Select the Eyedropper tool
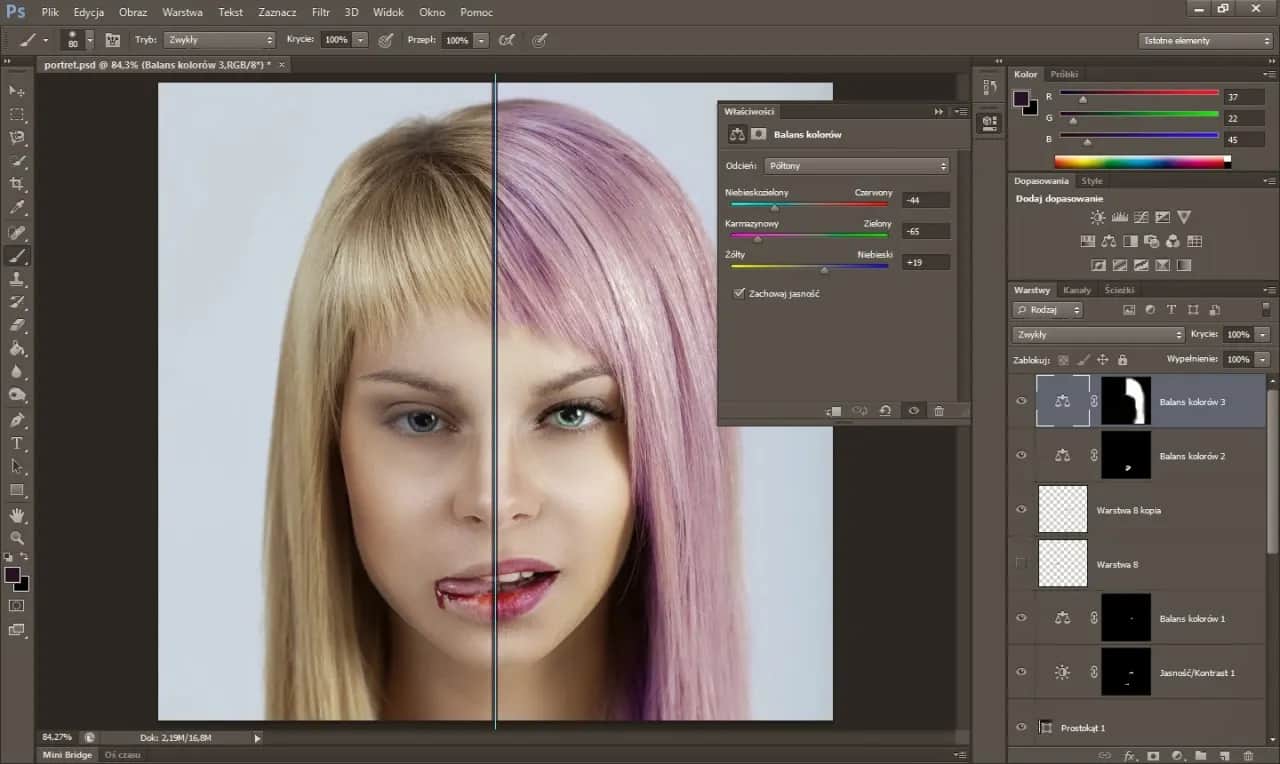Screen dimensions: 1280x764 16,209
